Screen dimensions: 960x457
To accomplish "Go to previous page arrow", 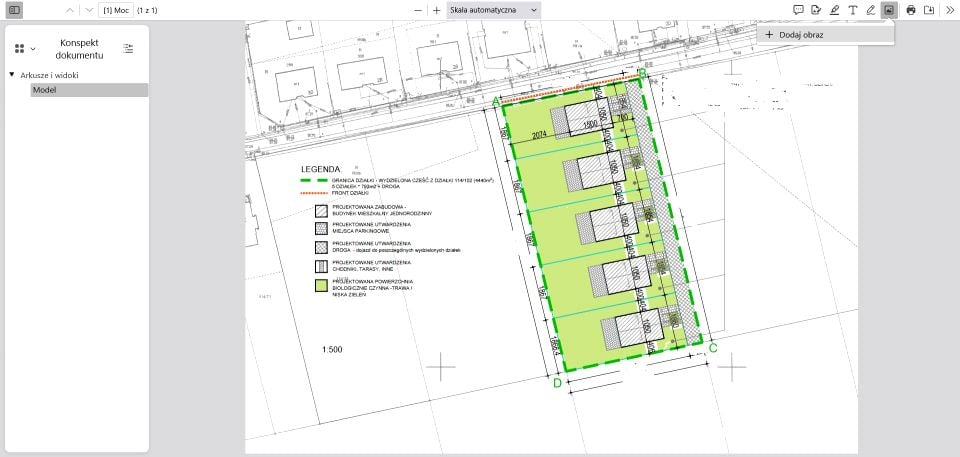I will coord(70,10).
